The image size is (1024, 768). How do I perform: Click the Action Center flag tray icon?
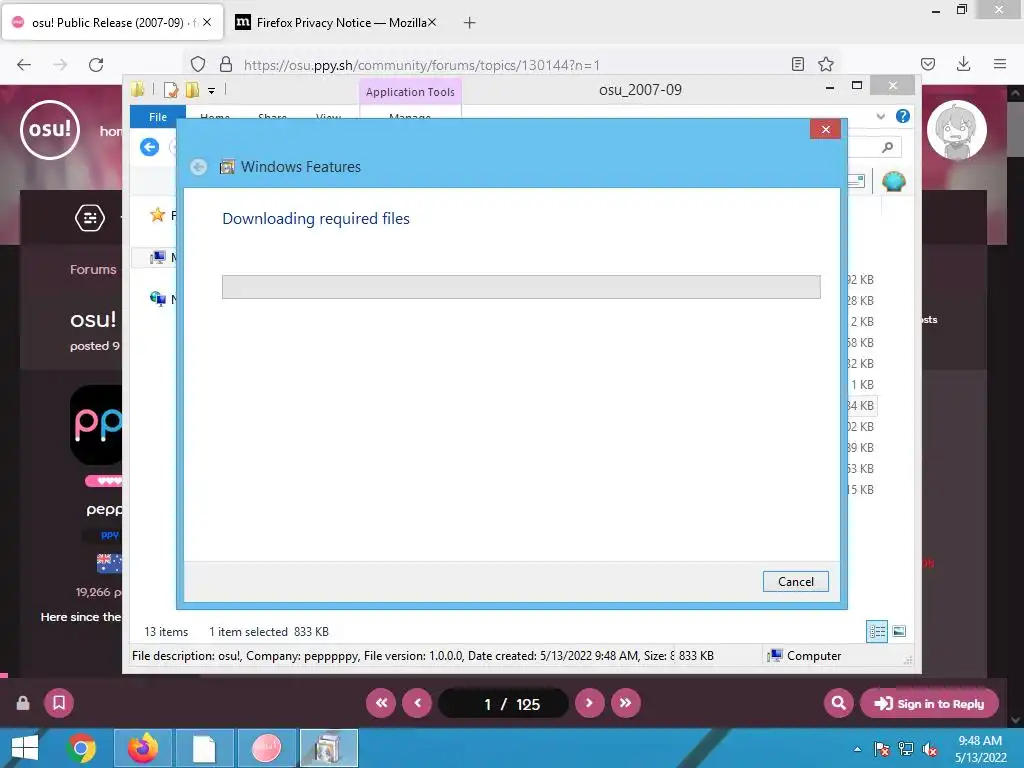pos(881,750)
